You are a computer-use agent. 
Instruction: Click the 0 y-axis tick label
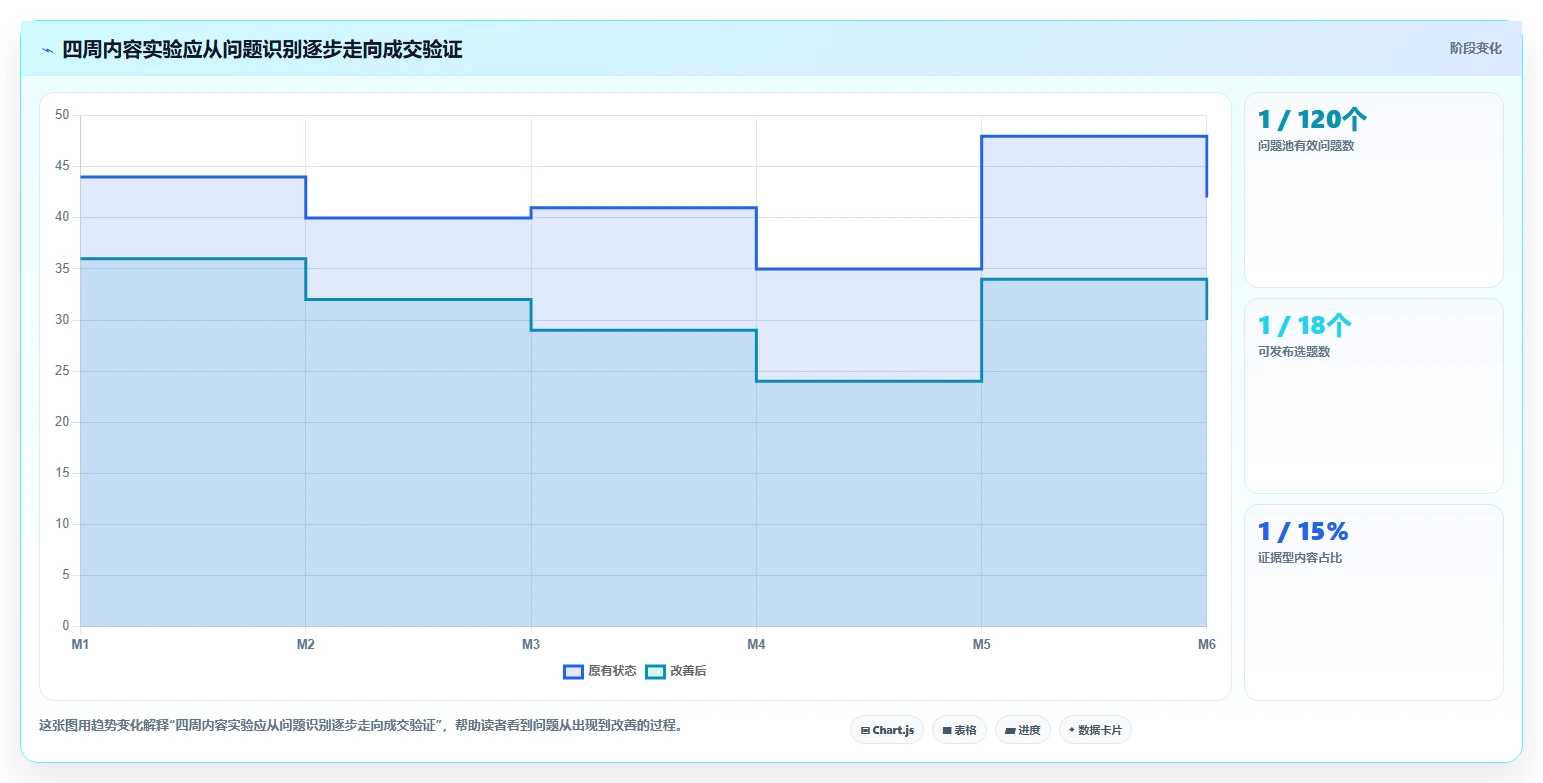click(66, 627)
